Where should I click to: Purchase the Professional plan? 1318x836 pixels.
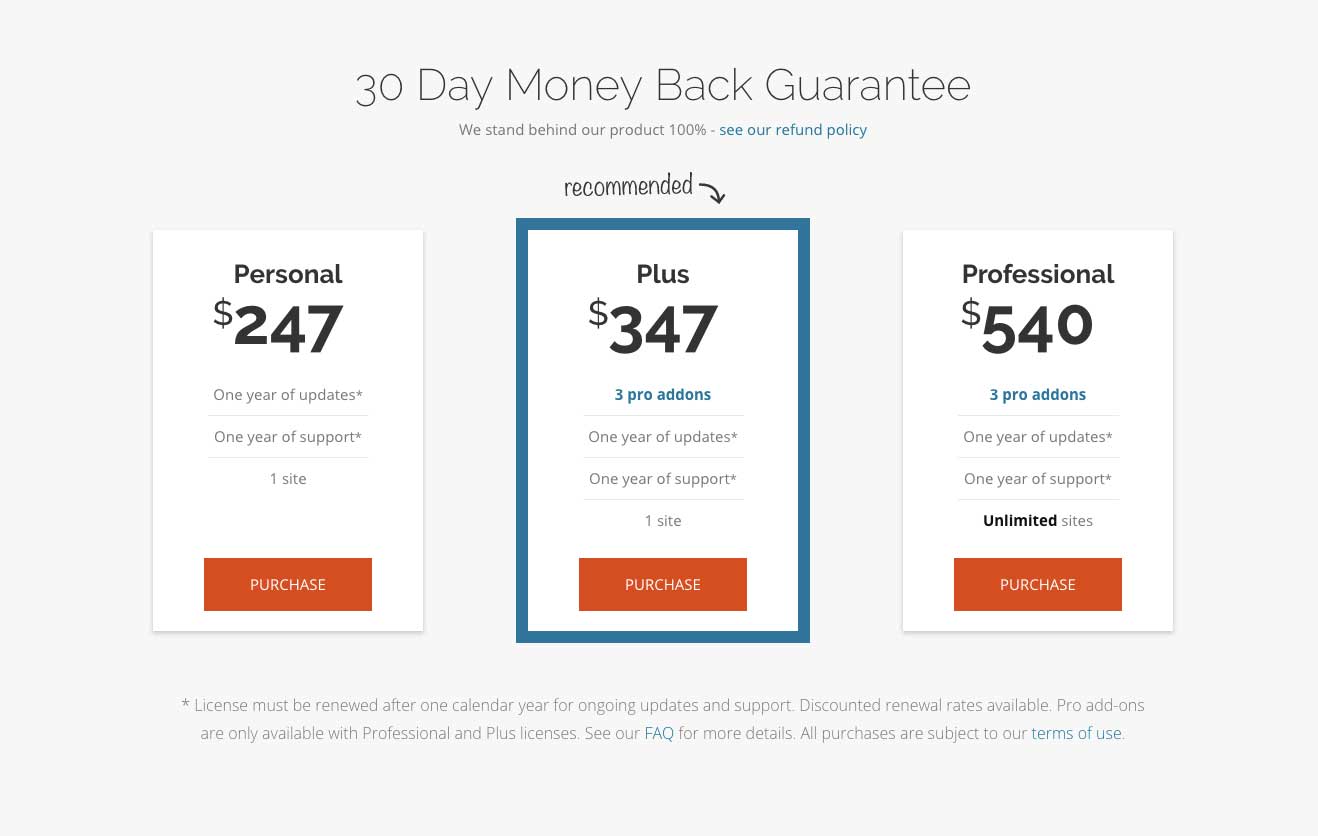point(1037,584)
